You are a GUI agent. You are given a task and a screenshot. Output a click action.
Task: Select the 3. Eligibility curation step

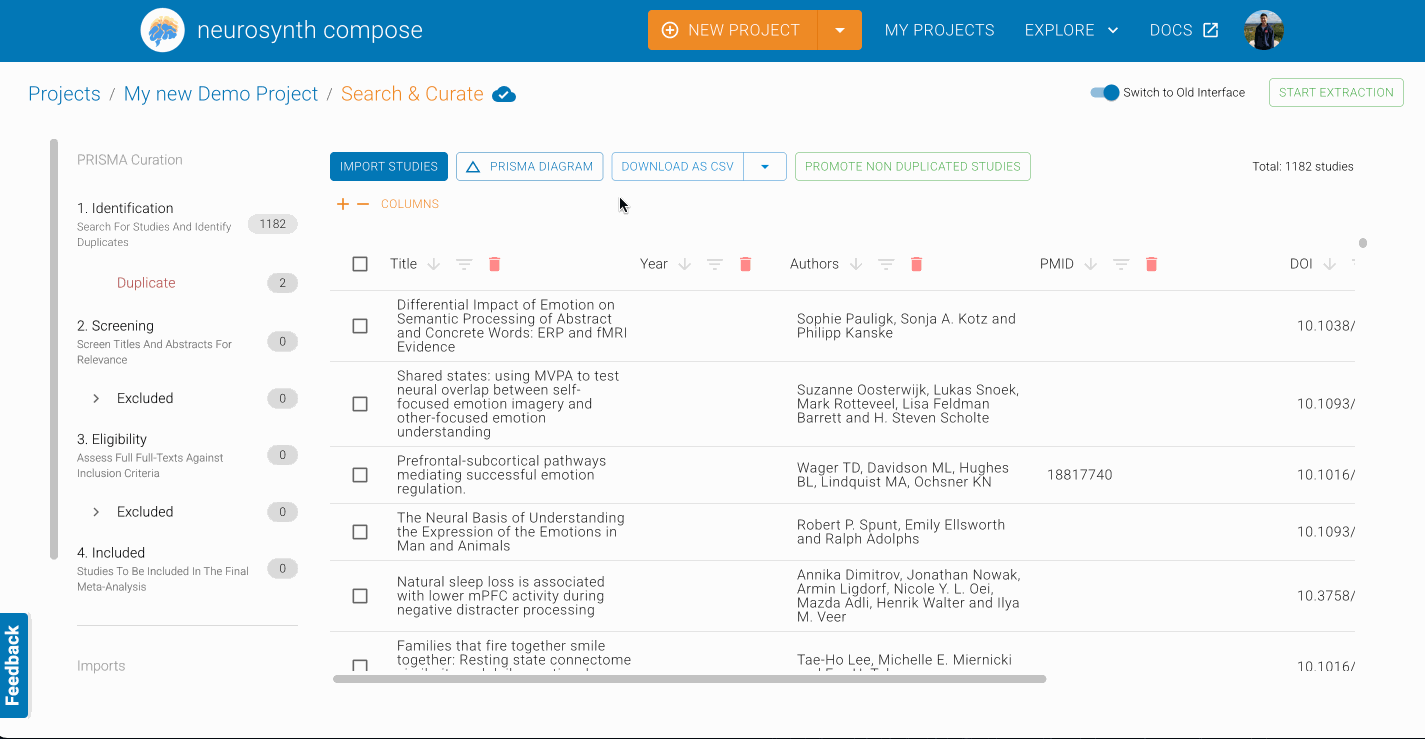[187, 455]
